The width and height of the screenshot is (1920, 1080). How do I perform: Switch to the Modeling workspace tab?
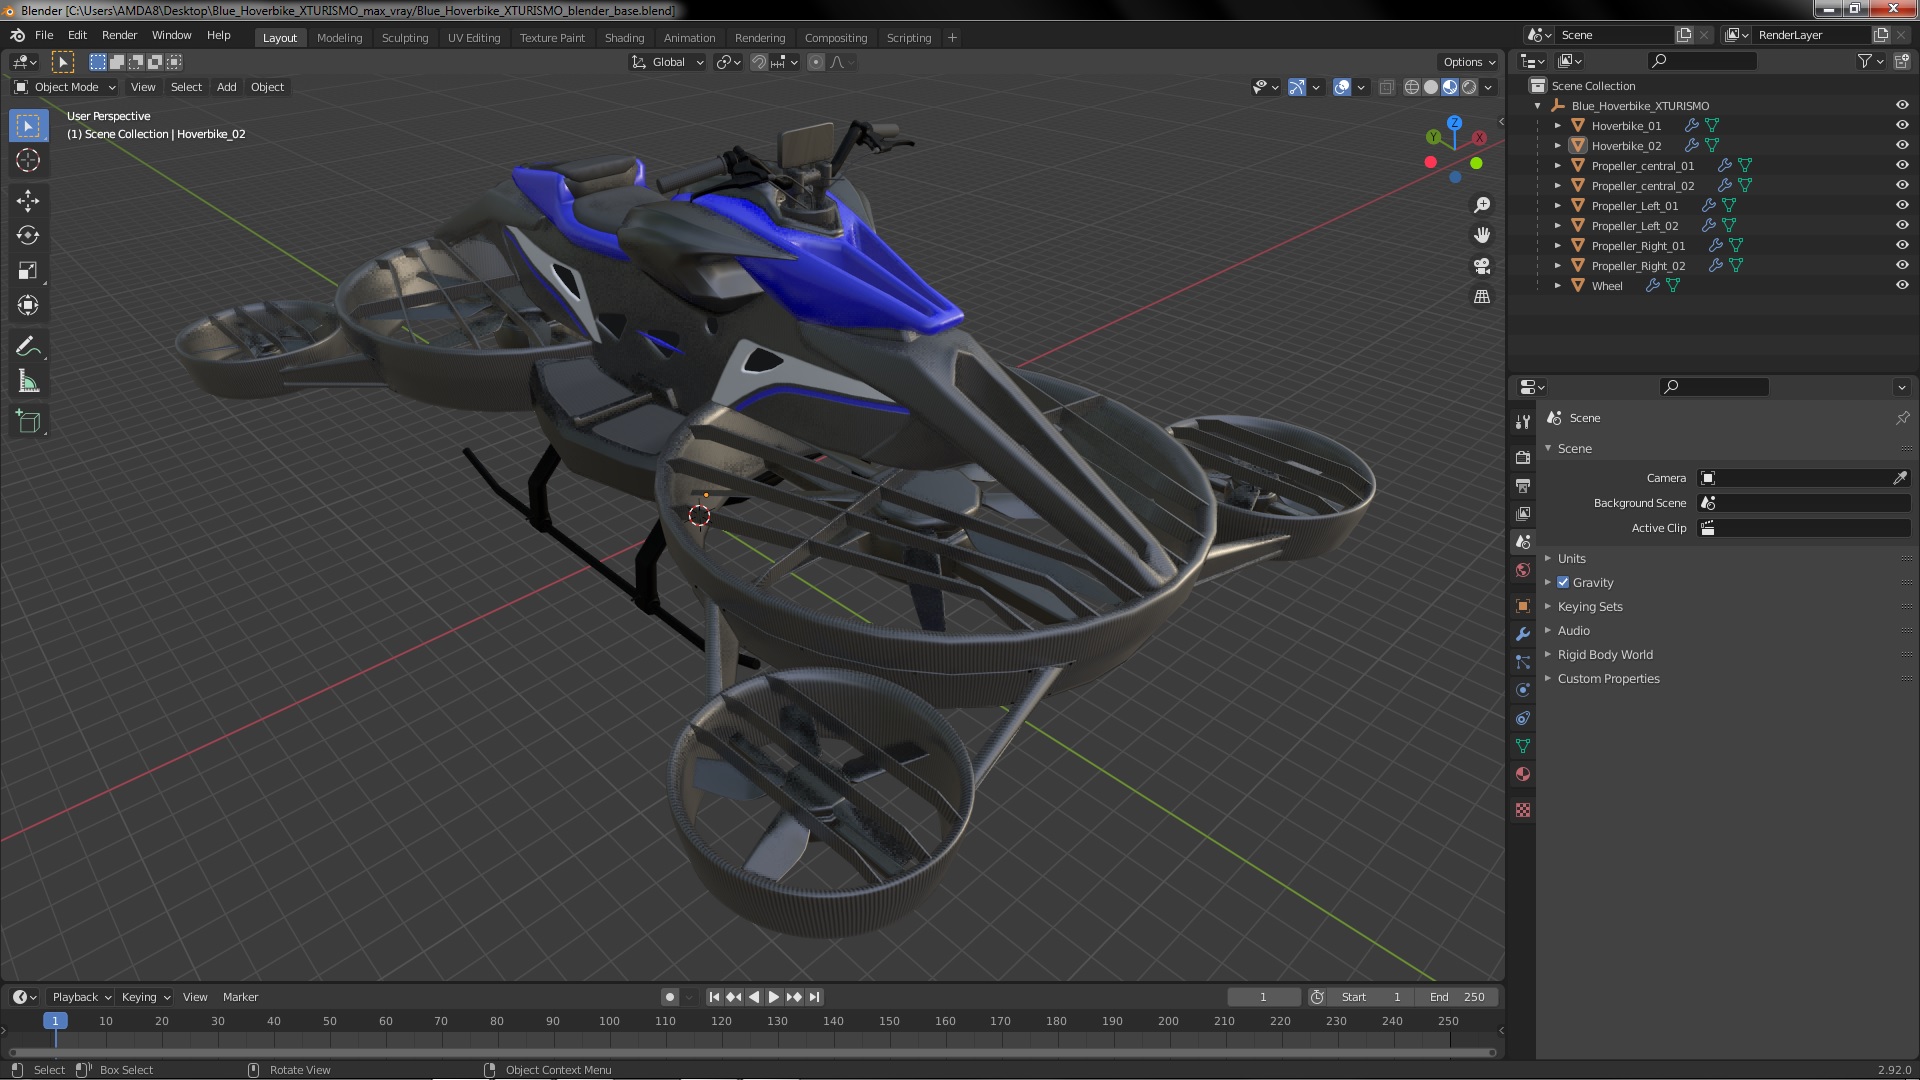339,38
